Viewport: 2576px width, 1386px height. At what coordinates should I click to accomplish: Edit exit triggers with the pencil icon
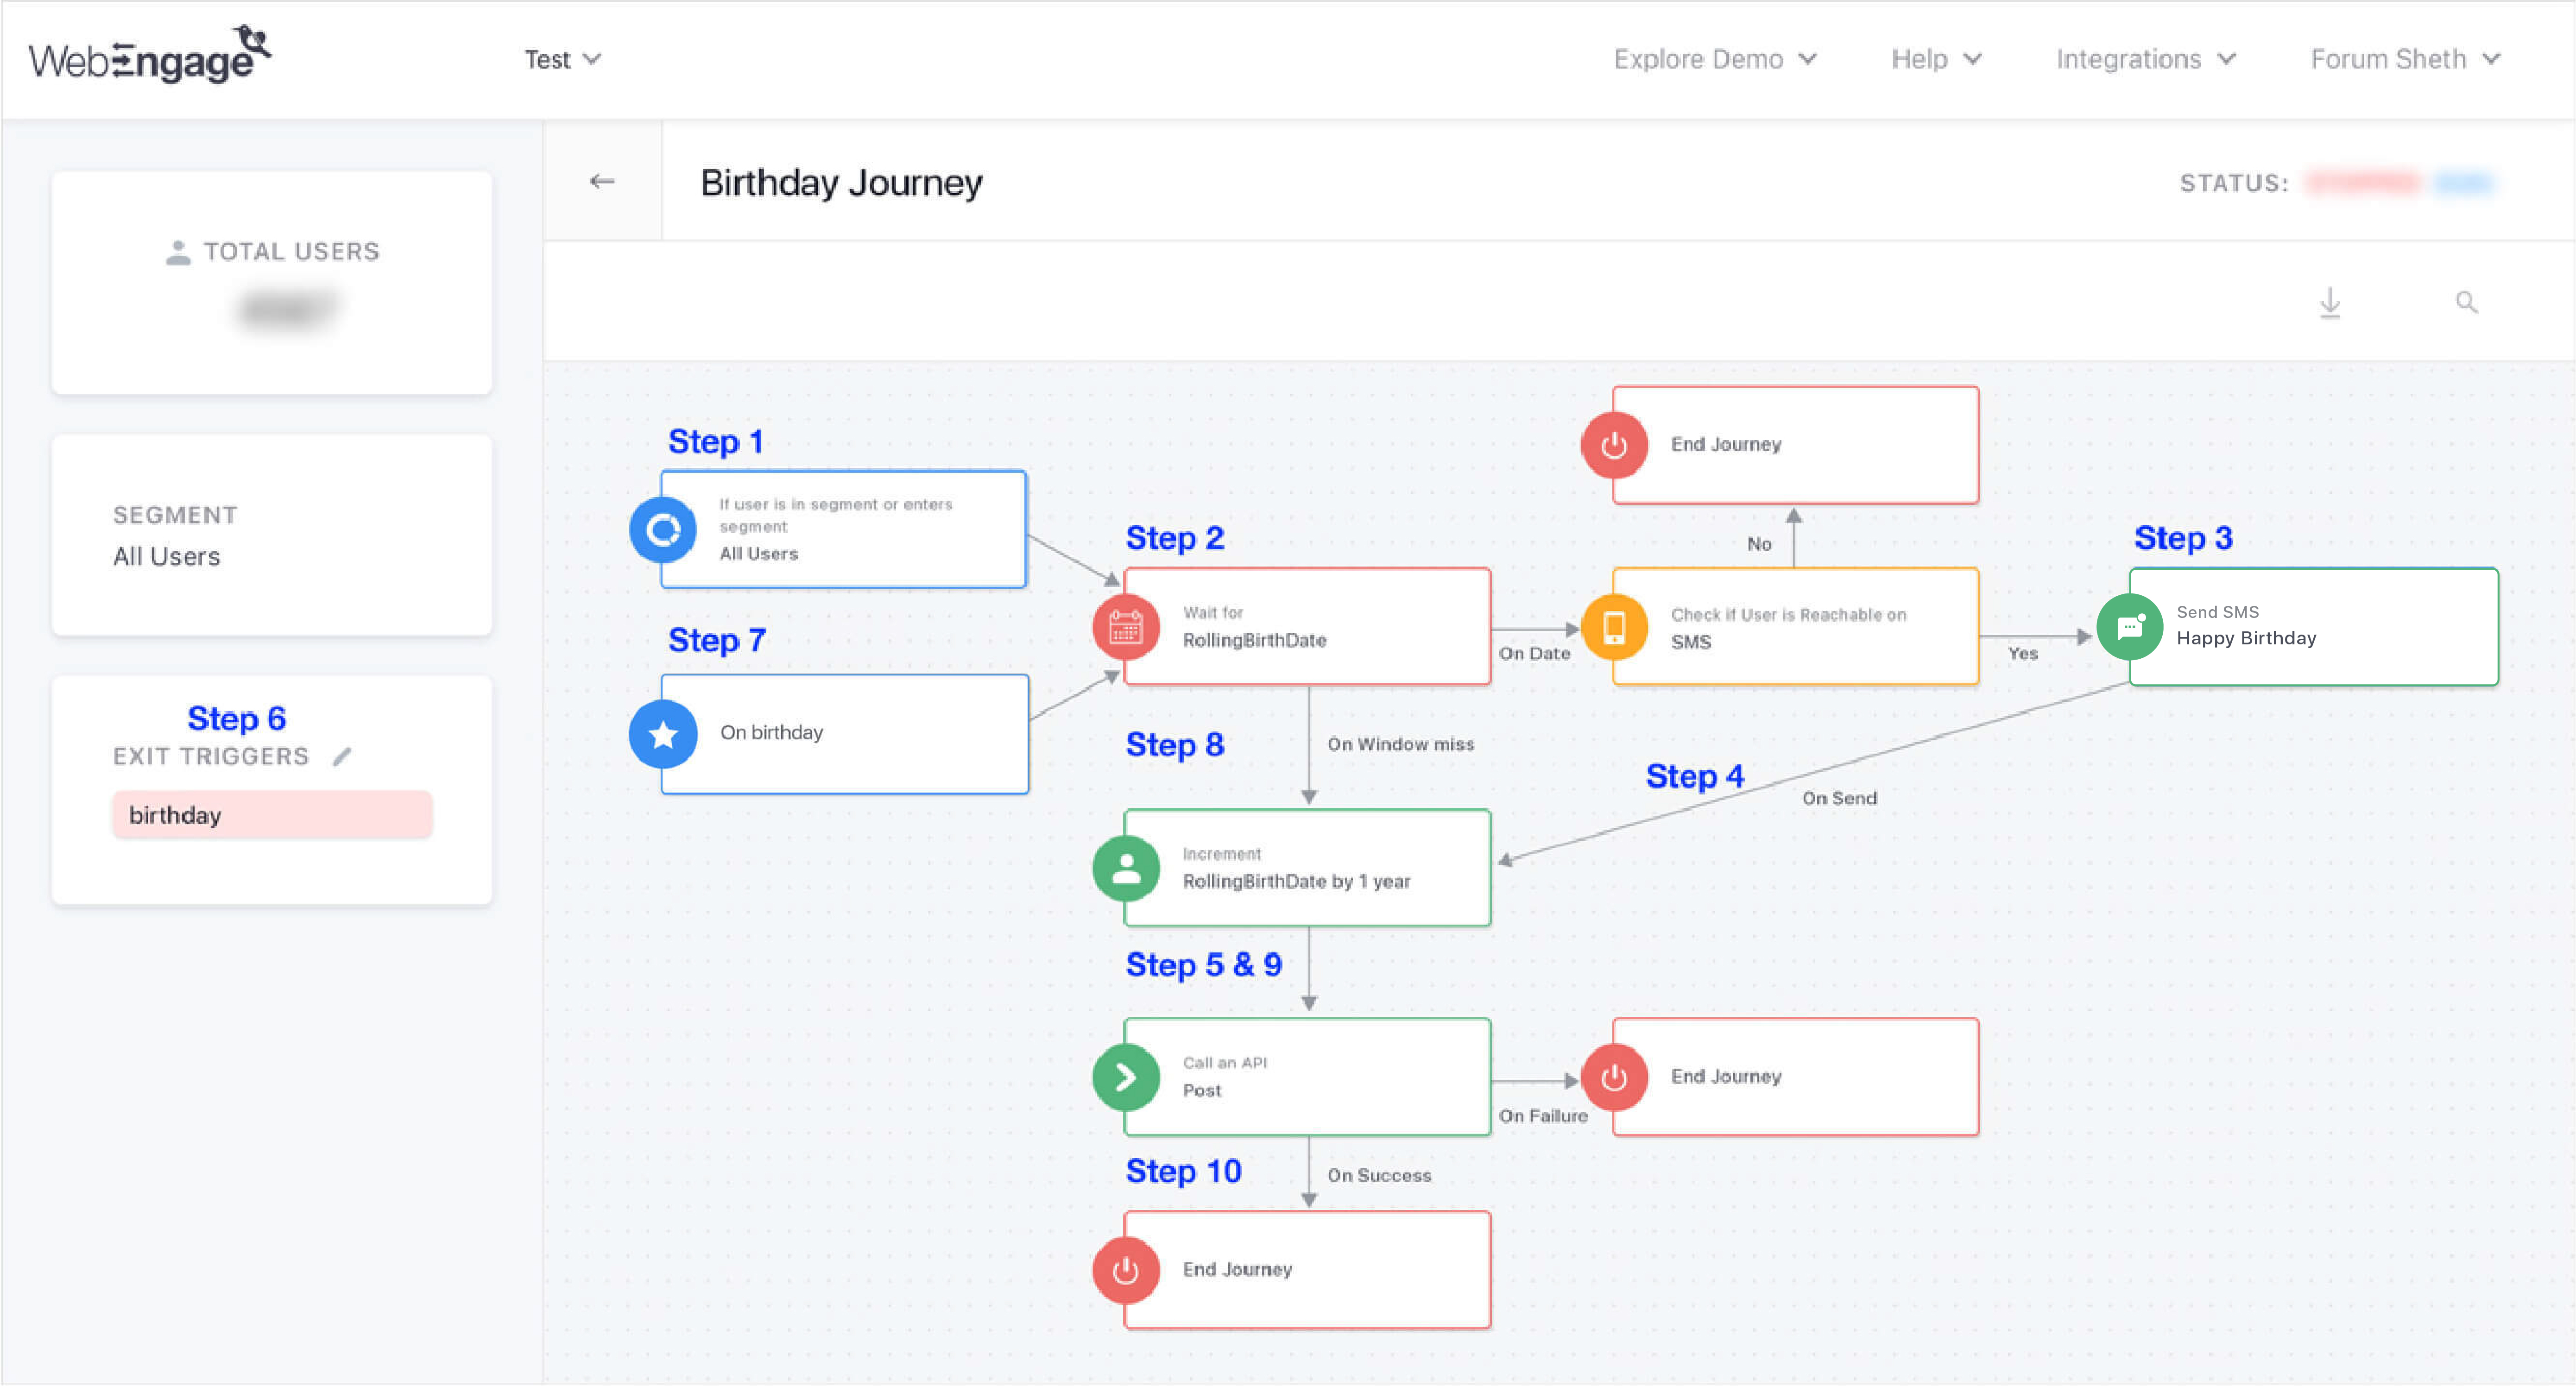342,757
